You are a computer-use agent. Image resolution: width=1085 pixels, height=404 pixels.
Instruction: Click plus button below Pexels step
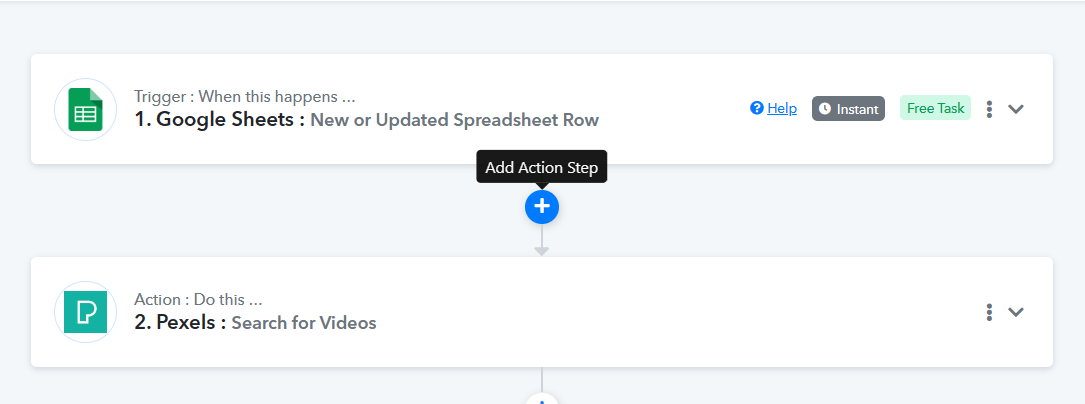pos(542,399)
